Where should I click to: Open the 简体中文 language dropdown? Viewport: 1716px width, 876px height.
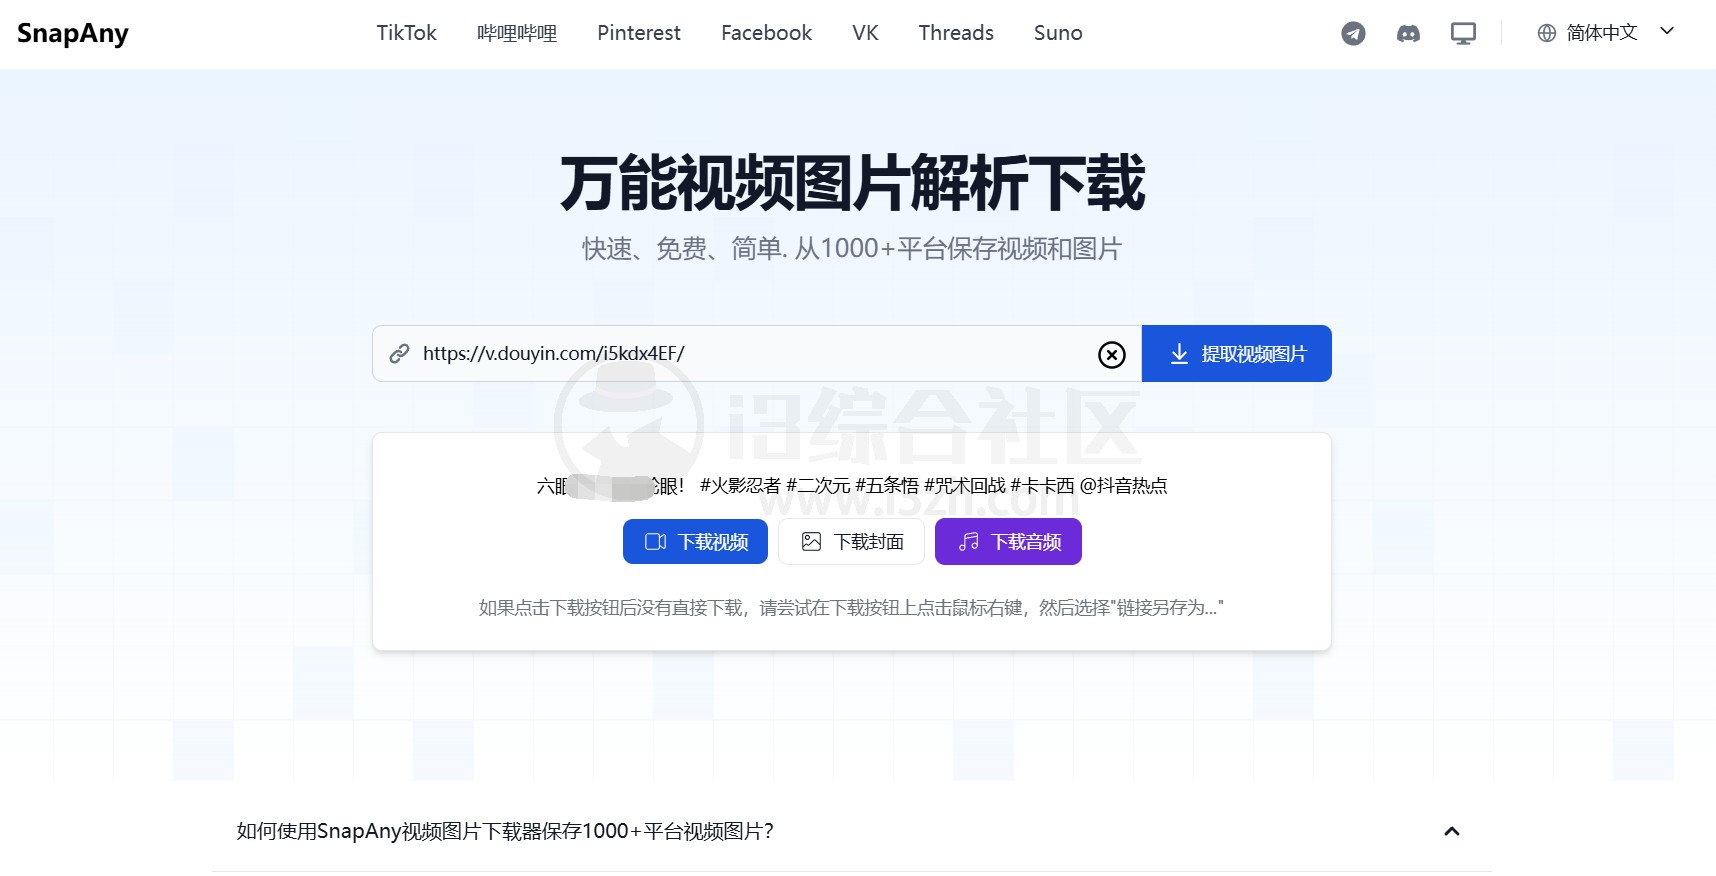point(1601,33)
